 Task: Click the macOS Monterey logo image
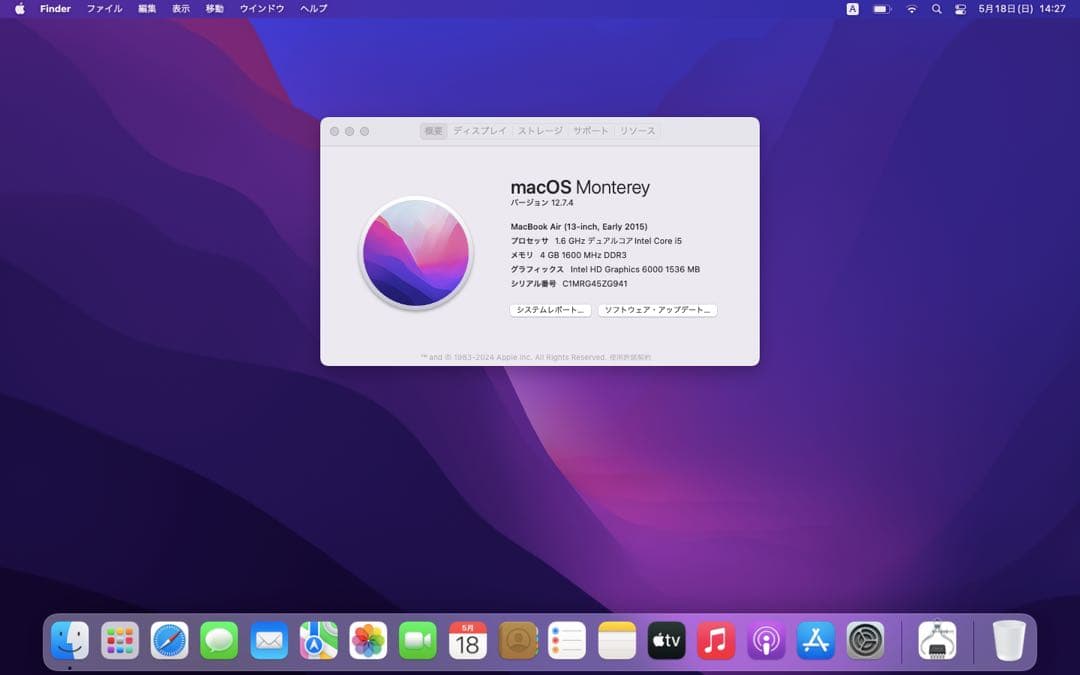[416, 253]
